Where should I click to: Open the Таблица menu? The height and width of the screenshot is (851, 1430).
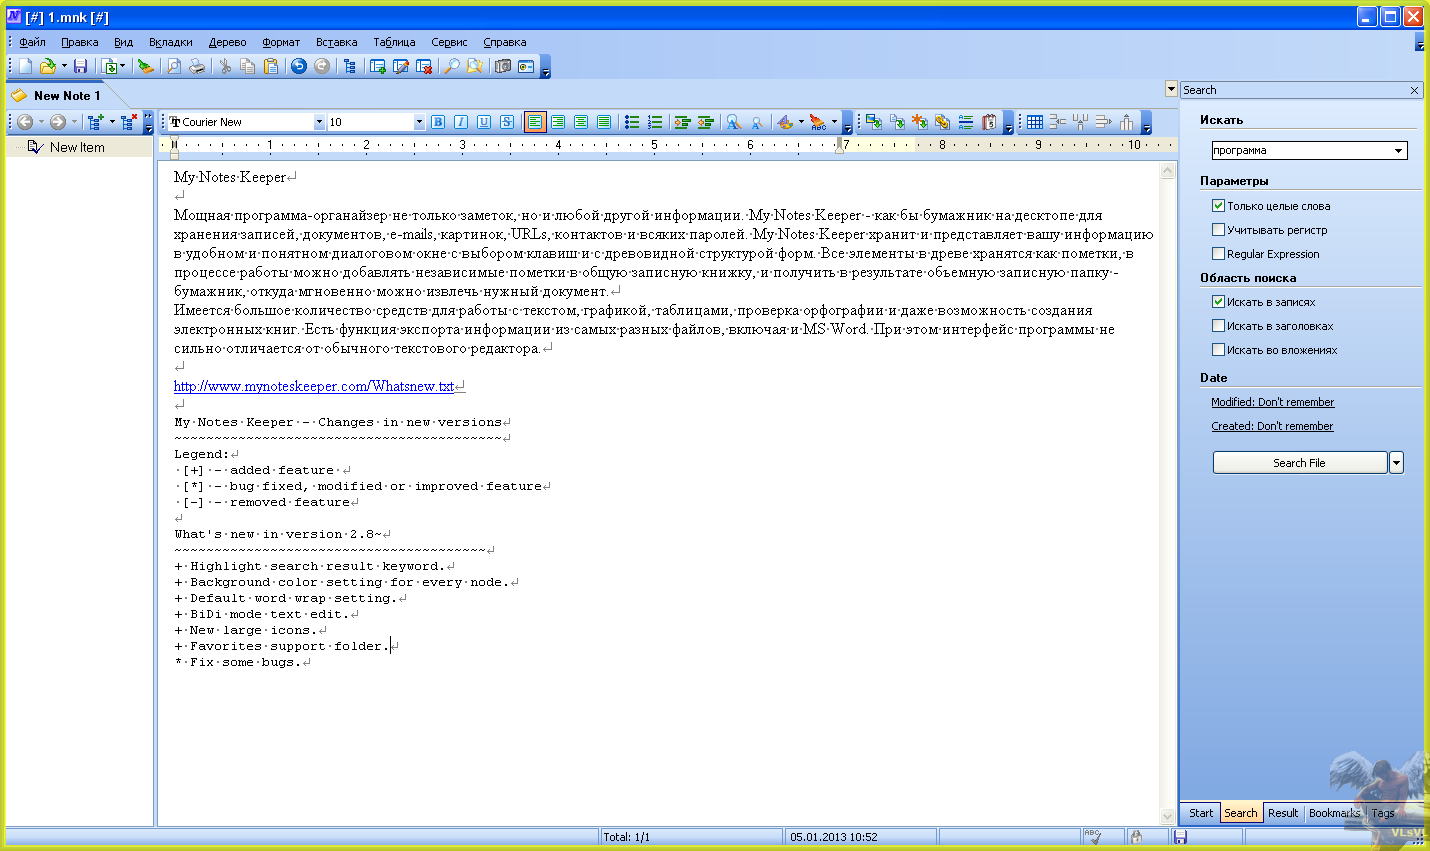394,42
